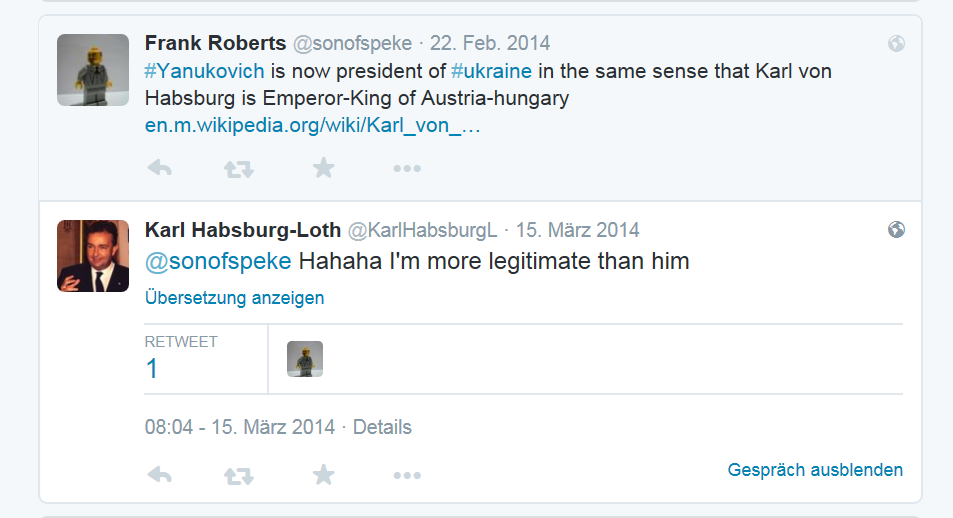The width and height of the screenshot is (953, 518).
Task: Click globe icon on Karl Habsburg-Loth's tweet
Action: coord(896,230)
